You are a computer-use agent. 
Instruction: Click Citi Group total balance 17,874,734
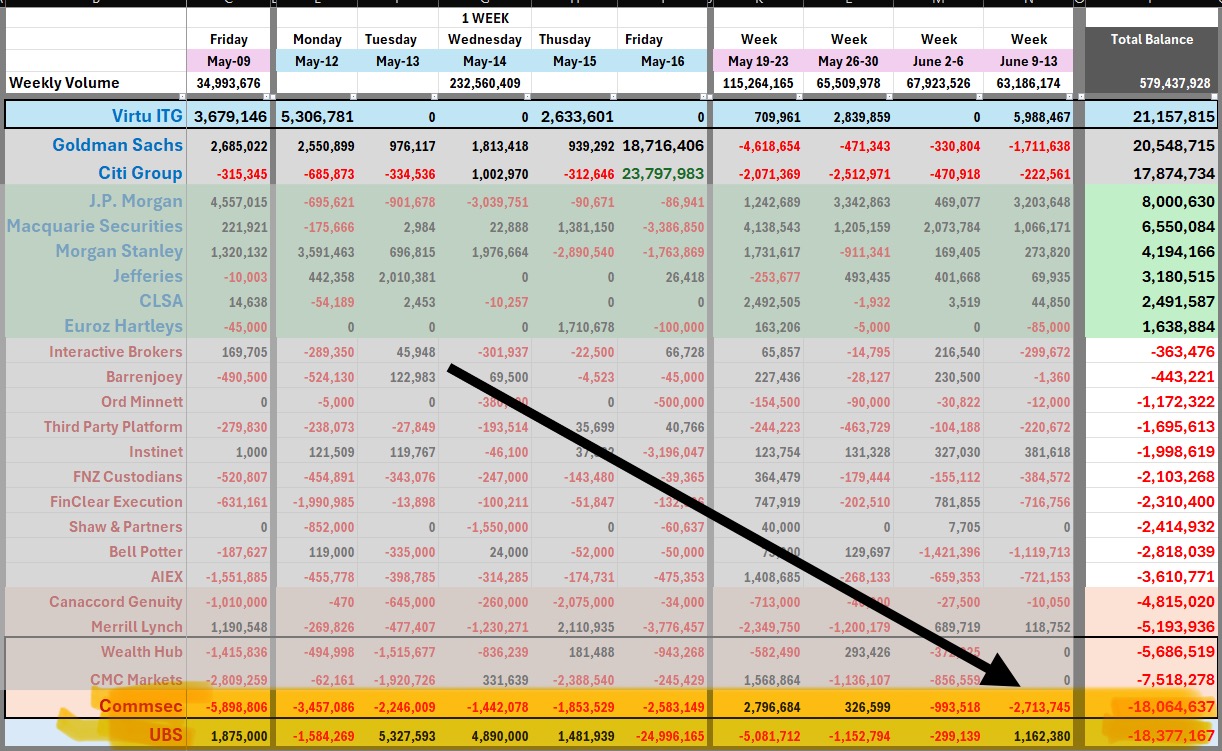click(x=1174, y=173)
